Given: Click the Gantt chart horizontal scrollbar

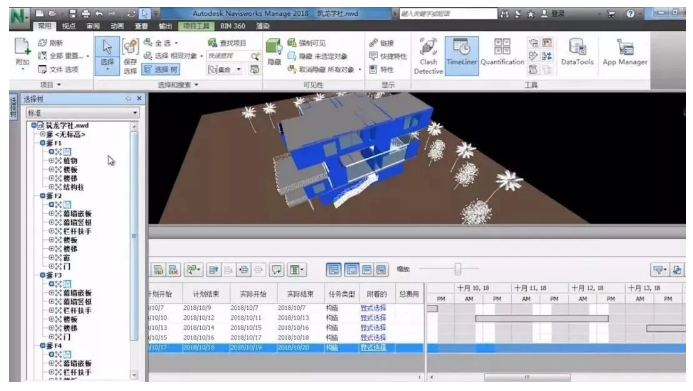Looking at the screenshot, I should [526, 377].
